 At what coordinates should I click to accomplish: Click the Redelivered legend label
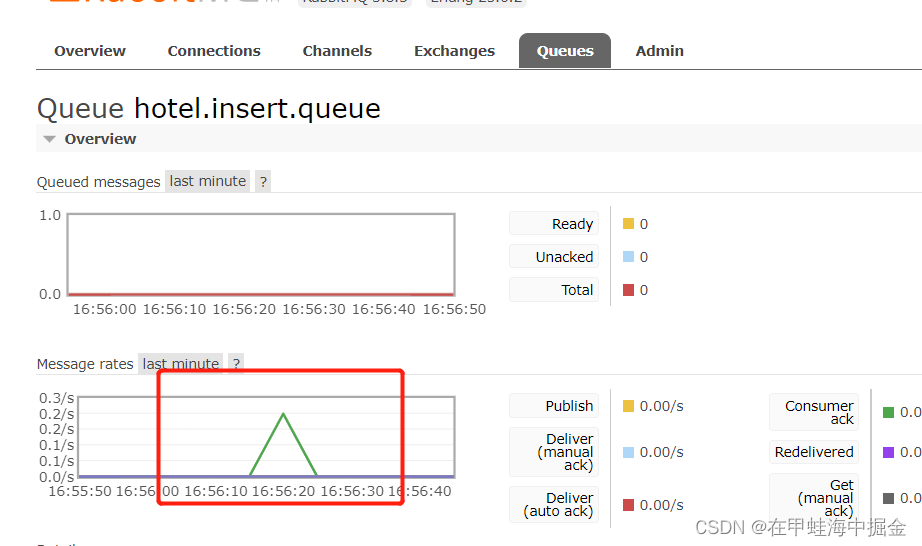(814, 452)
